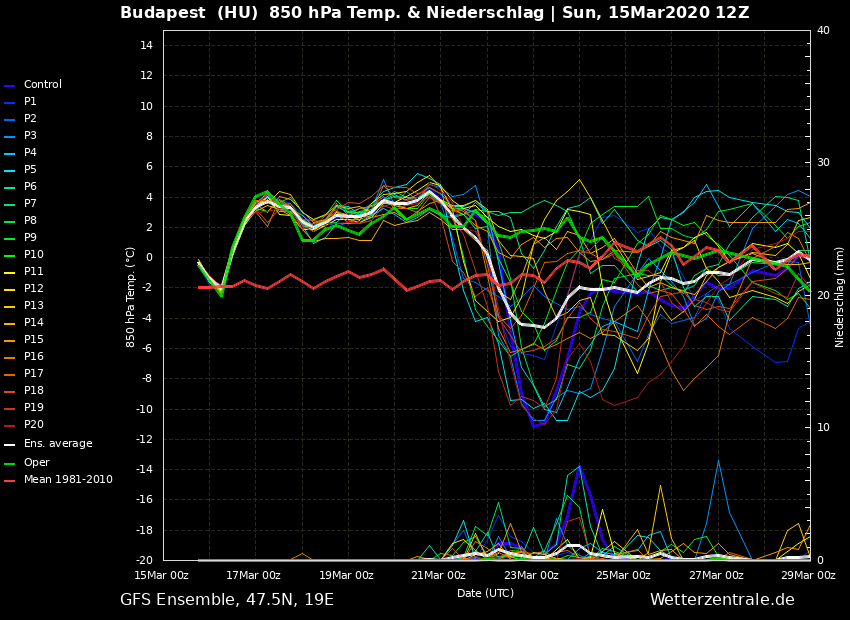Open the Wetterzentrale.de link text
The image size is (850, 620).
[722, 600]
